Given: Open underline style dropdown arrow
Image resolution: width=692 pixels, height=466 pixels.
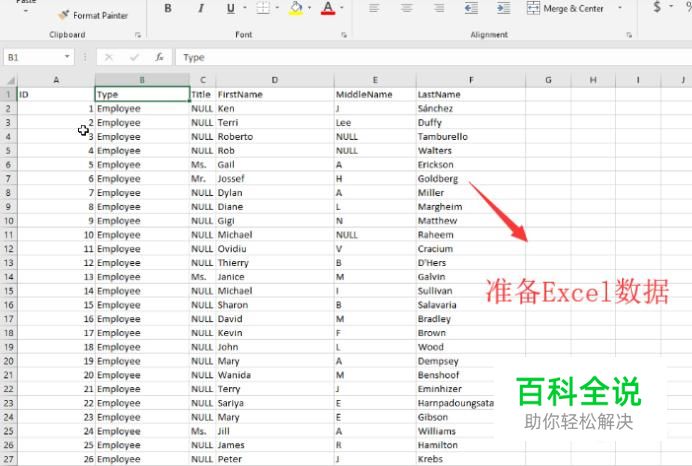Looking at the screenshot, I should point(244,8).
